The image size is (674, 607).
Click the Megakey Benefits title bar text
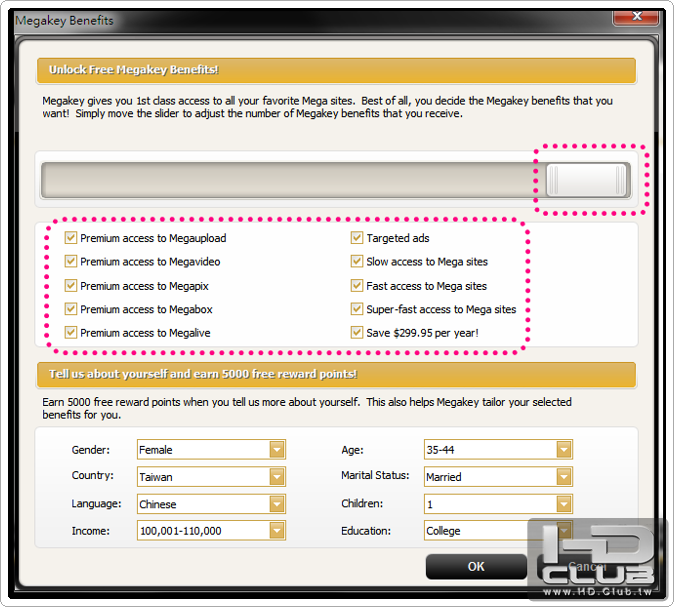coord(64,21)
